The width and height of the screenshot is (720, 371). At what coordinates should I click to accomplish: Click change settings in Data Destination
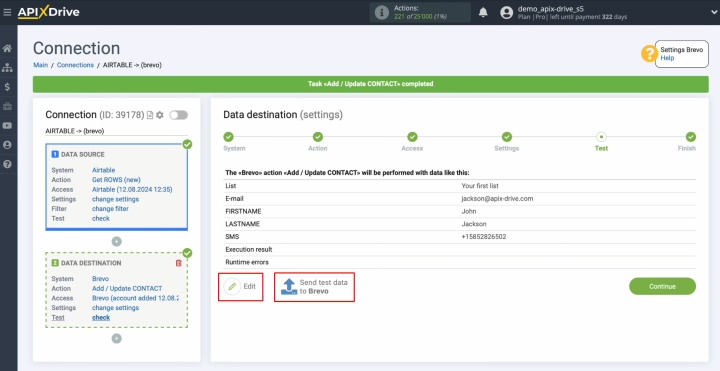pyautogui.click(x=115, y=308)
